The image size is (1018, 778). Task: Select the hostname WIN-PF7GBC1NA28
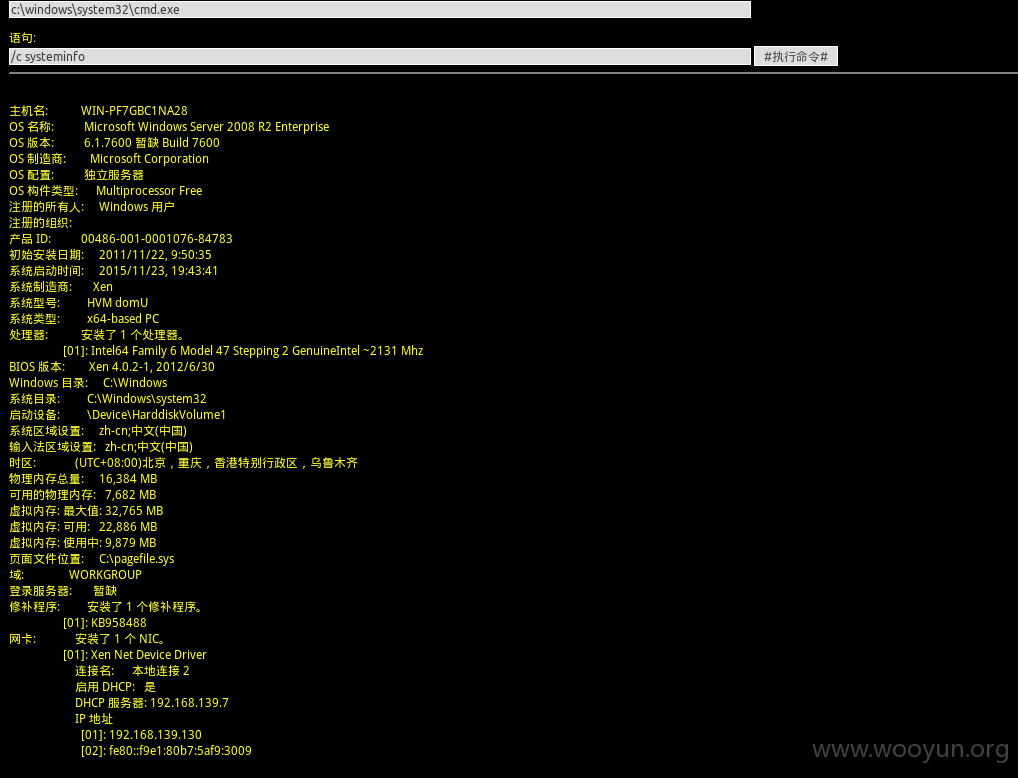(x=134, y=111)
